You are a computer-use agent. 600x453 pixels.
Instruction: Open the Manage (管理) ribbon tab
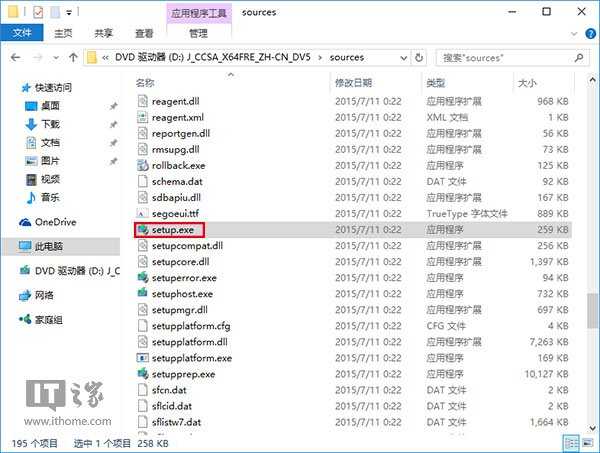[x=199, y=33]
